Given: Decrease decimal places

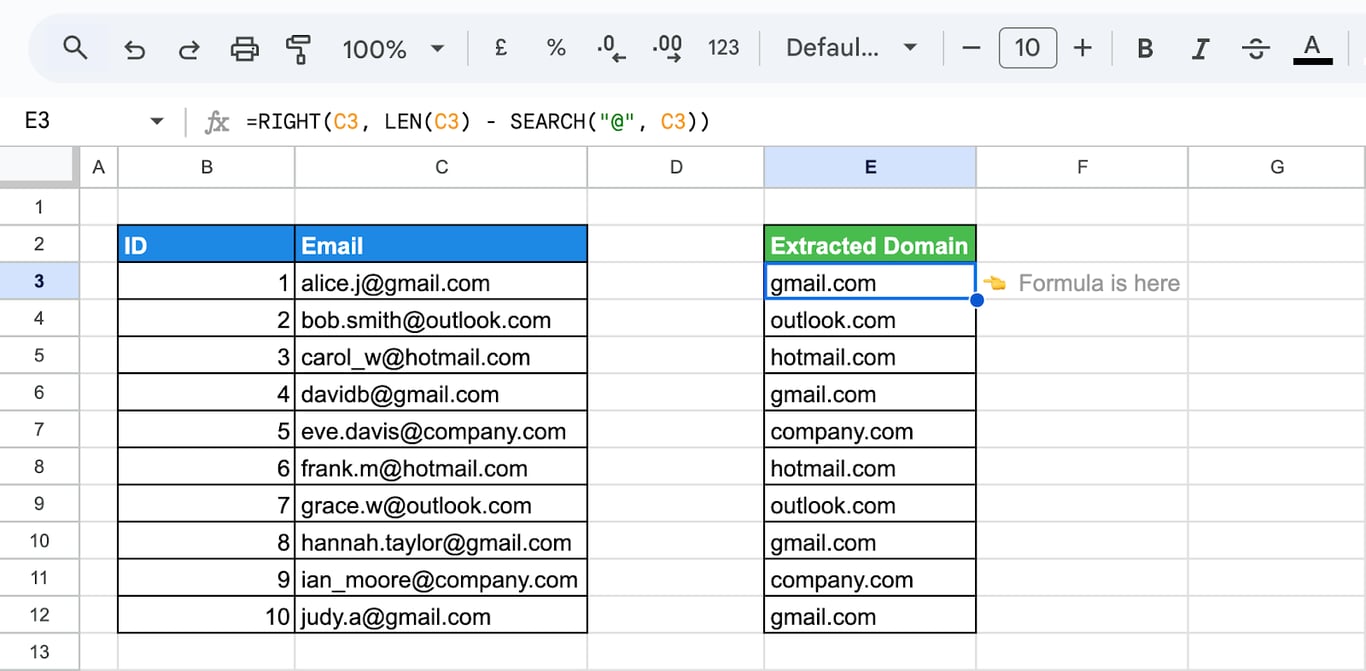Looking at the screenshot, I should 610,48.
